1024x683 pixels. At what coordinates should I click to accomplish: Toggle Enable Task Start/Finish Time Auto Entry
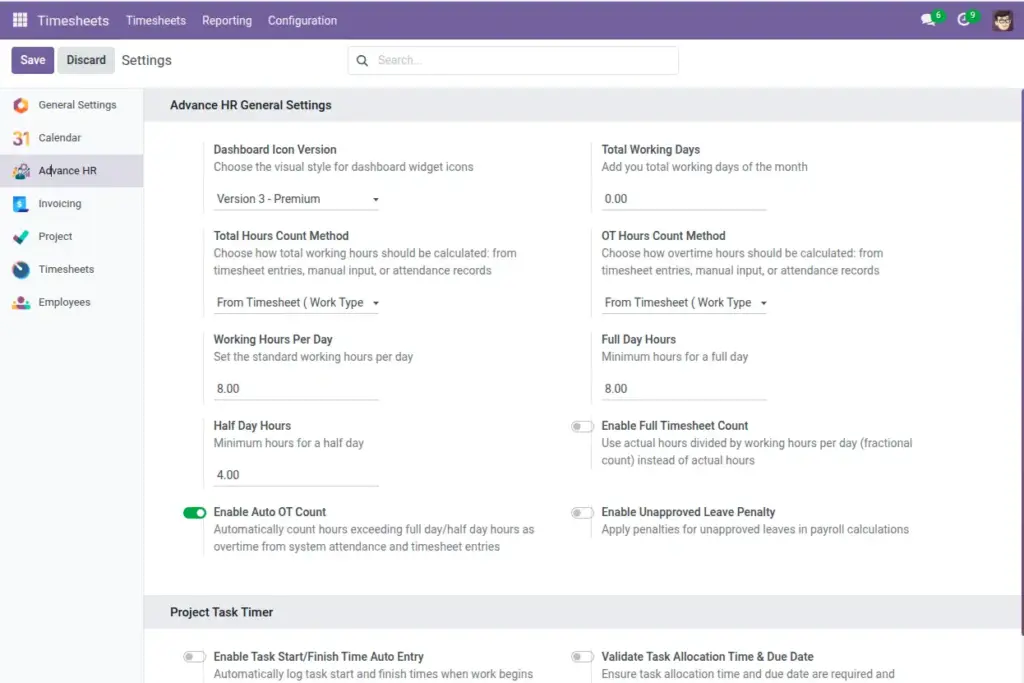[195, 657]
